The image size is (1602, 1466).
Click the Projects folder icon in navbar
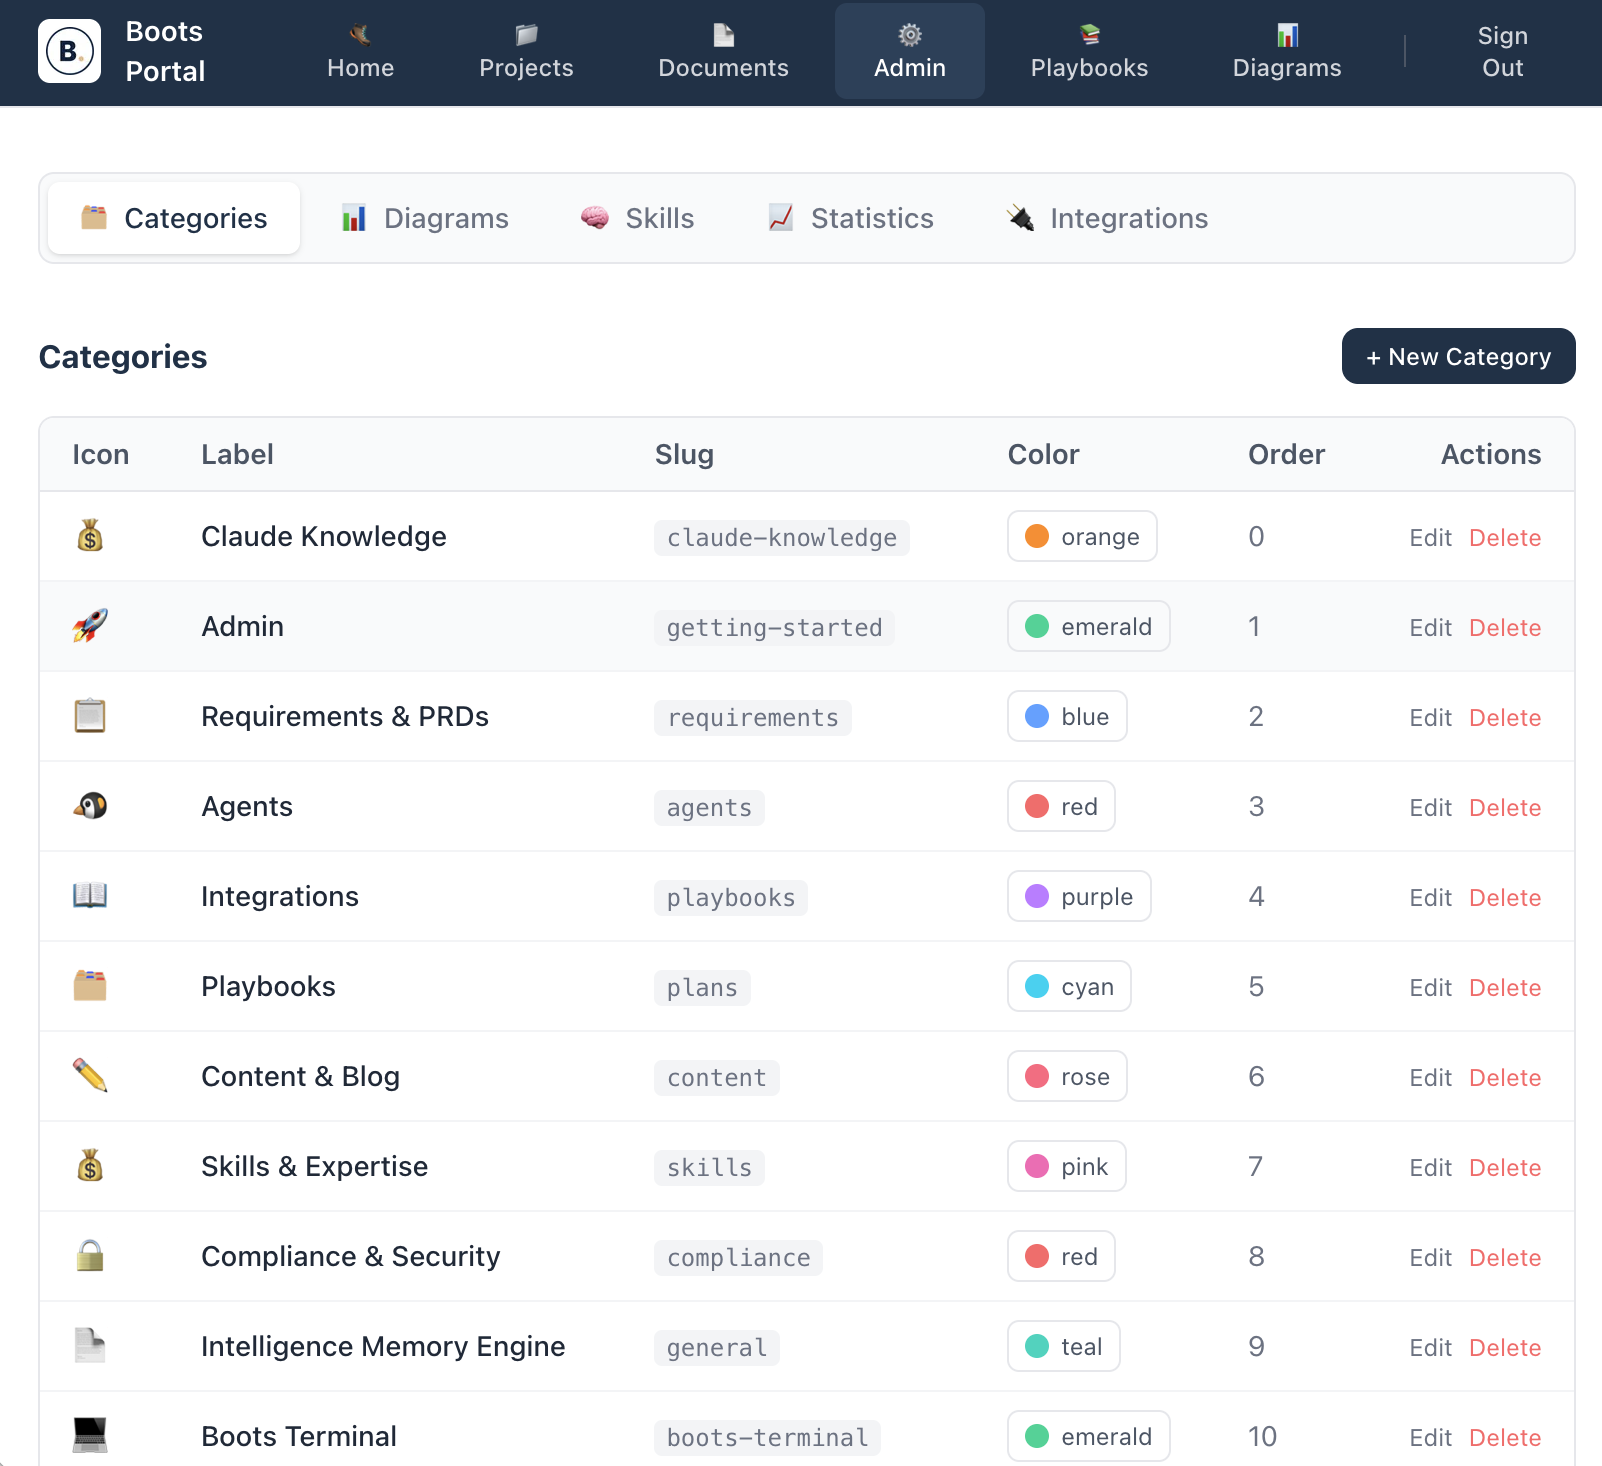[526, 35]
